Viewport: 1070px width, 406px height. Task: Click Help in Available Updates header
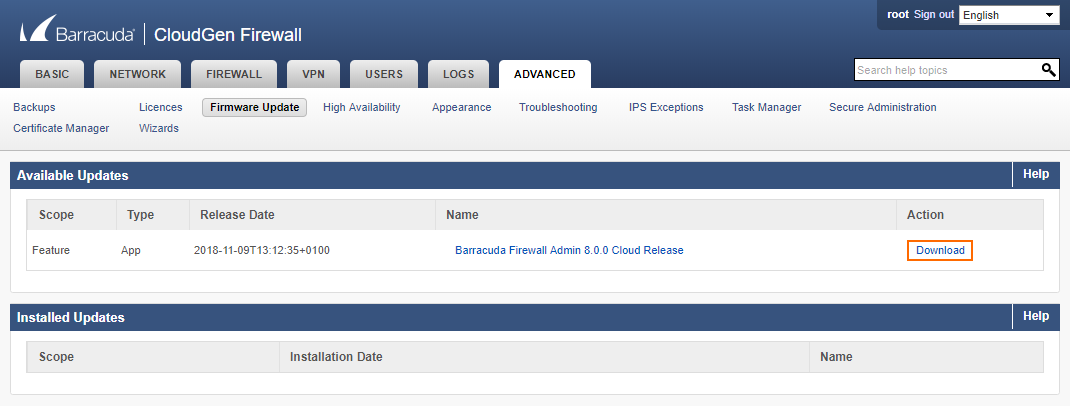pyautogui.click(x=1035, y=174)
